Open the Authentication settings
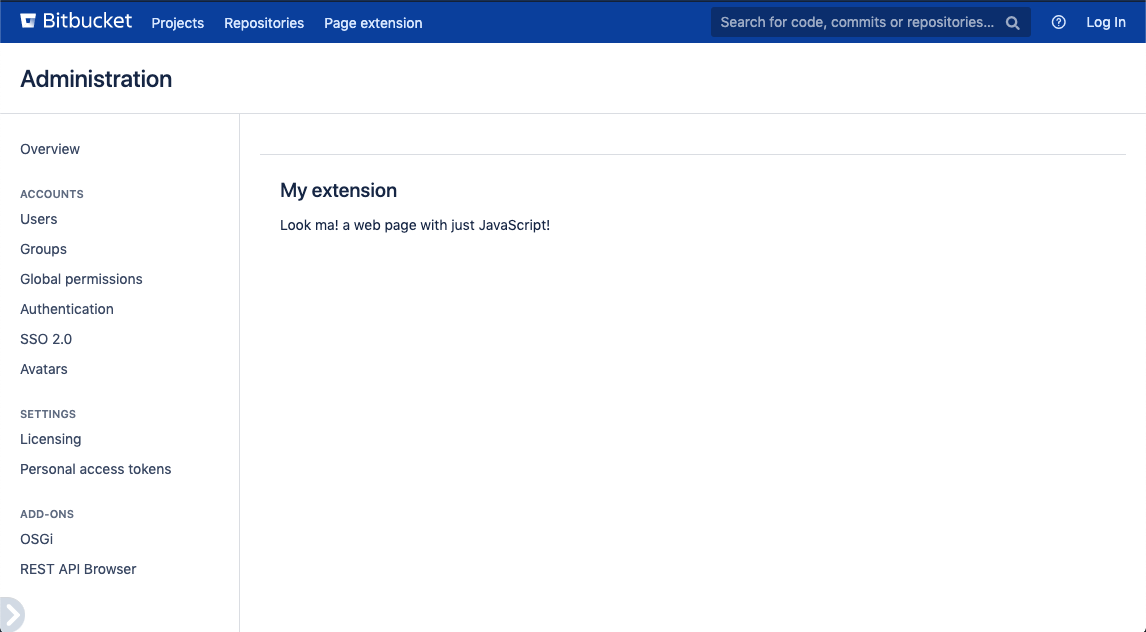This screenshot has width=1146, height=632. coord(66,308)
